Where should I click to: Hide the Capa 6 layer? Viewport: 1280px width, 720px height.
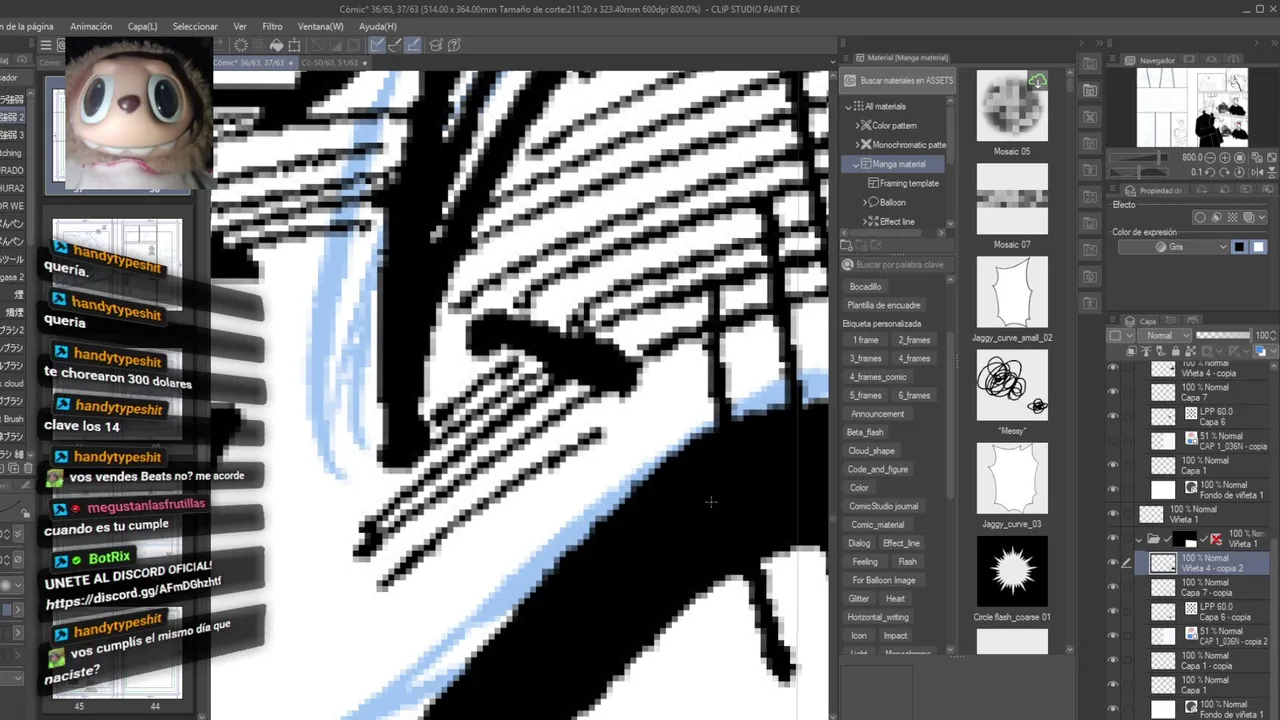click(x=1113, y=416)
